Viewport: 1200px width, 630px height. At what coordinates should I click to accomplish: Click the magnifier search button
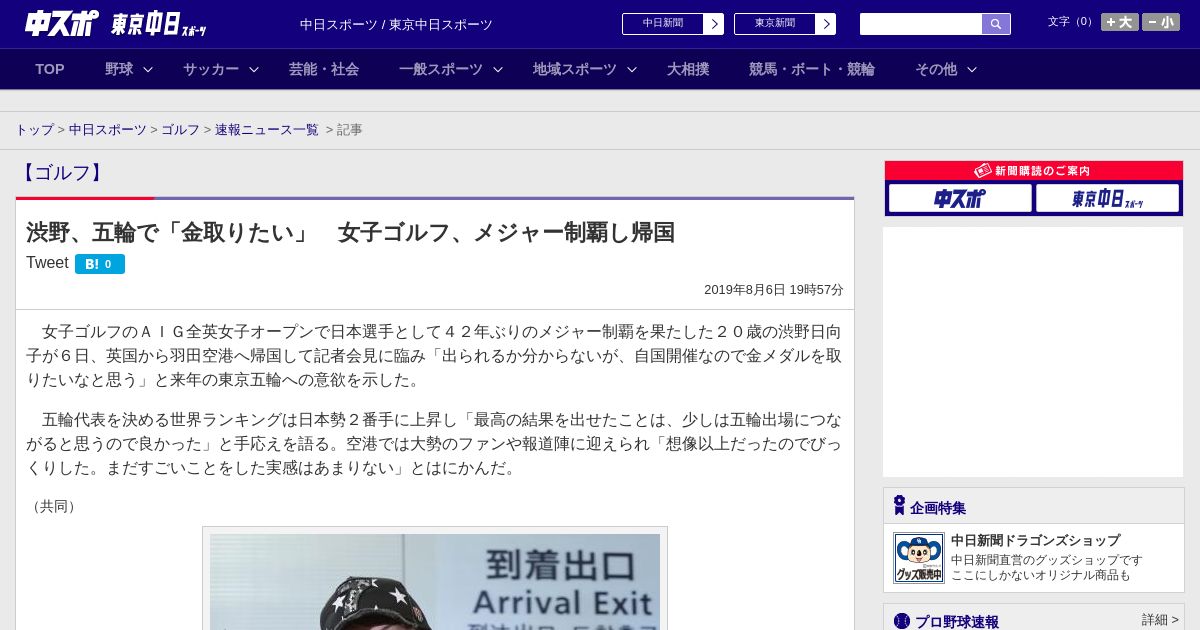point(996,24)
